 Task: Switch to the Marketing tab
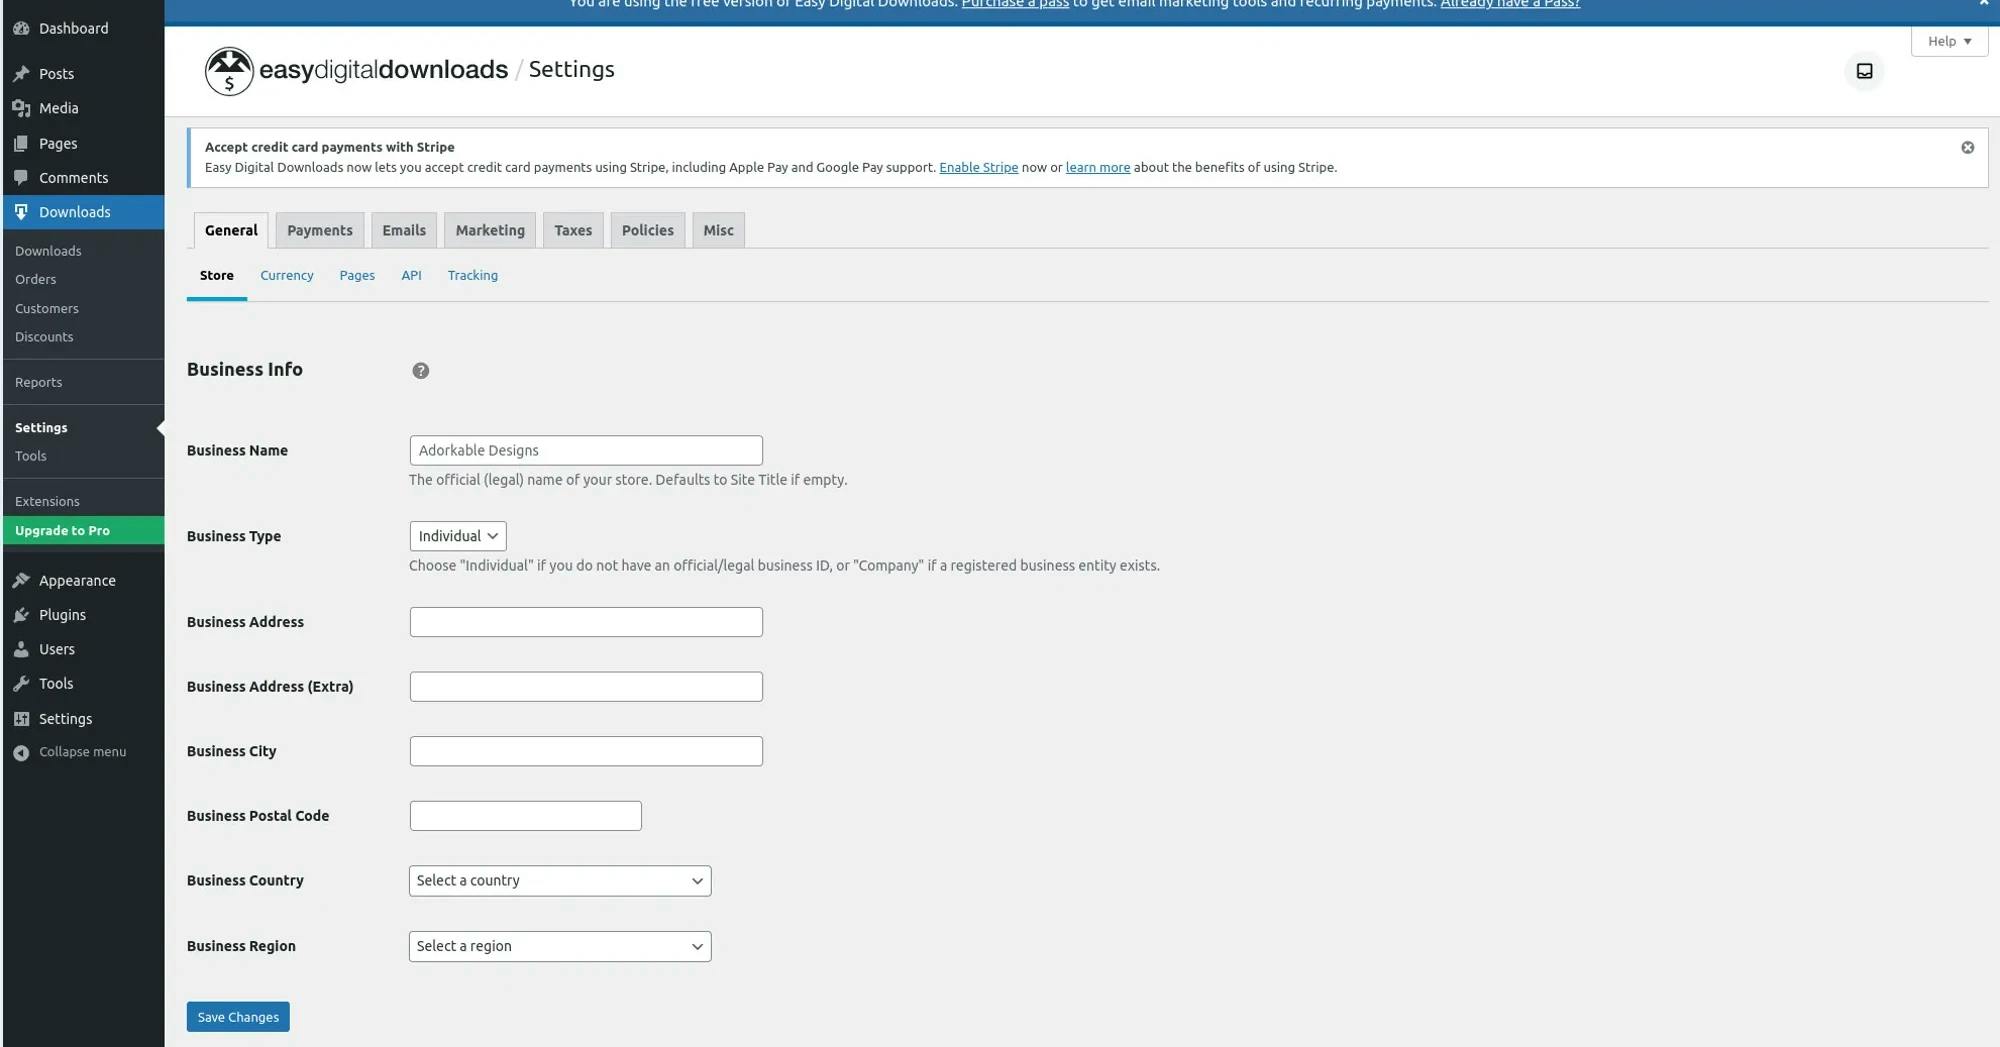point(490,230)
